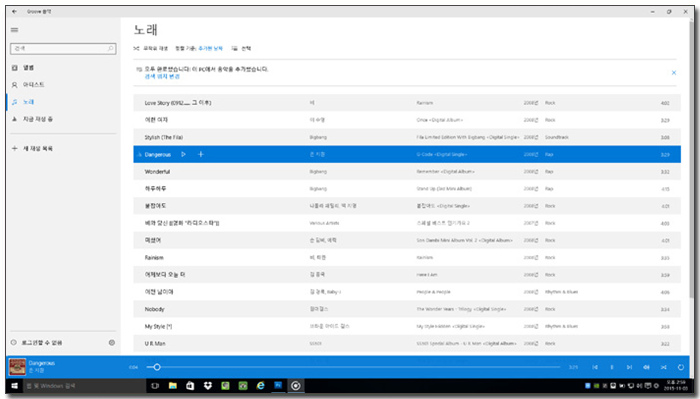Image resolution: width=700 pixels, height=399 pixels.
Task: Open the 아티스트 (Artists) section
Action: 62,85
